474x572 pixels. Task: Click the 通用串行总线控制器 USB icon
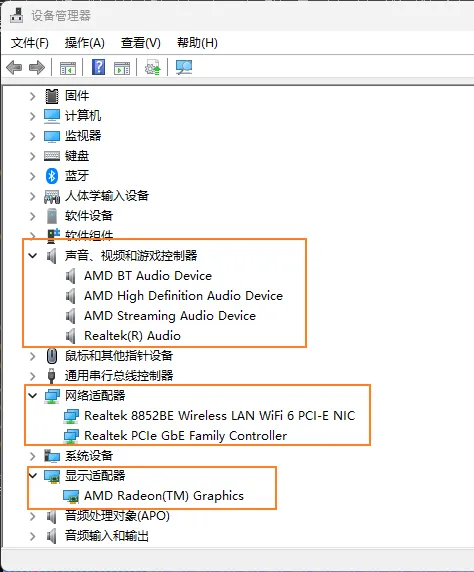(52, 376)
